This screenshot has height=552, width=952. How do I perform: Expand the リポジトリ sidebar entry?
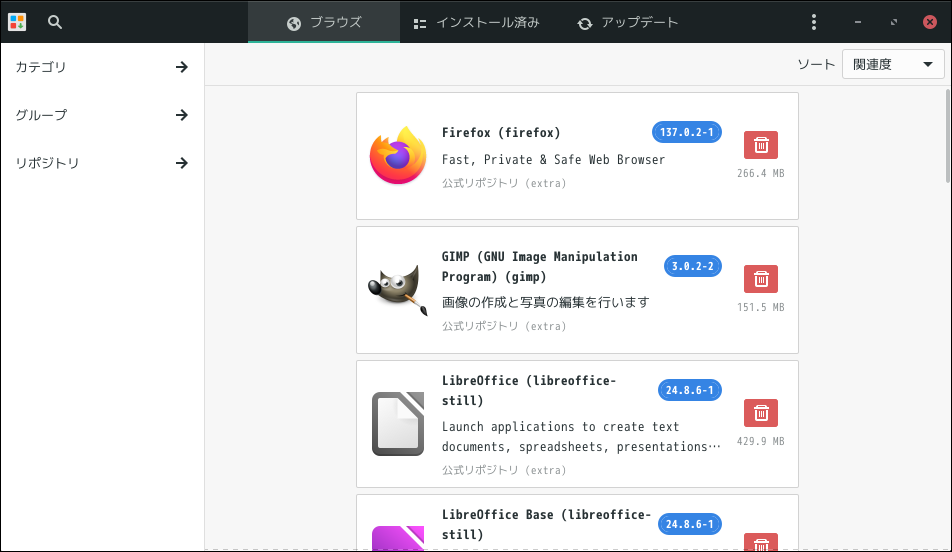(102, 163)
